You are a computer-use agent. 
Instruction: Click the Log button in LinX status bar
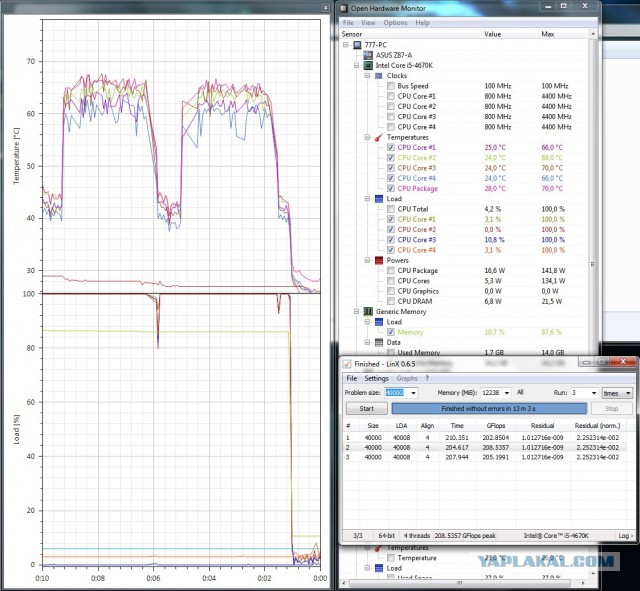625,535
